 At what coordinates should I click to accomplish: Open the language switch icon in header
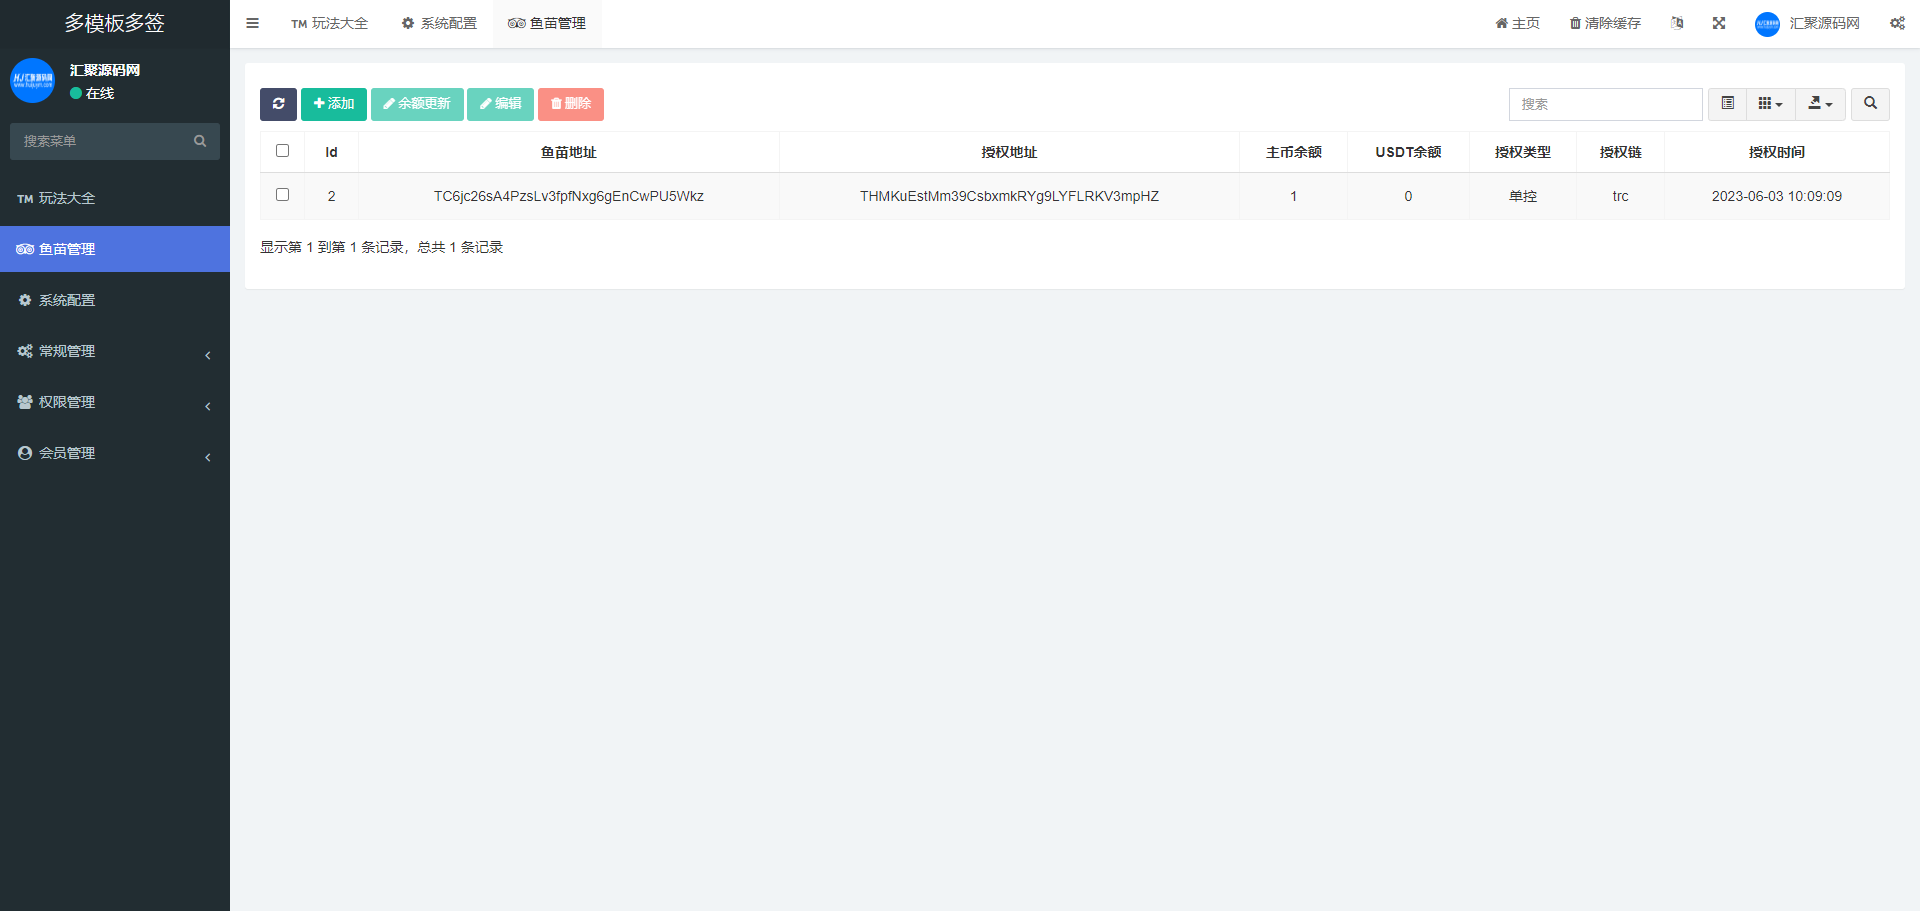point(1677,23)
